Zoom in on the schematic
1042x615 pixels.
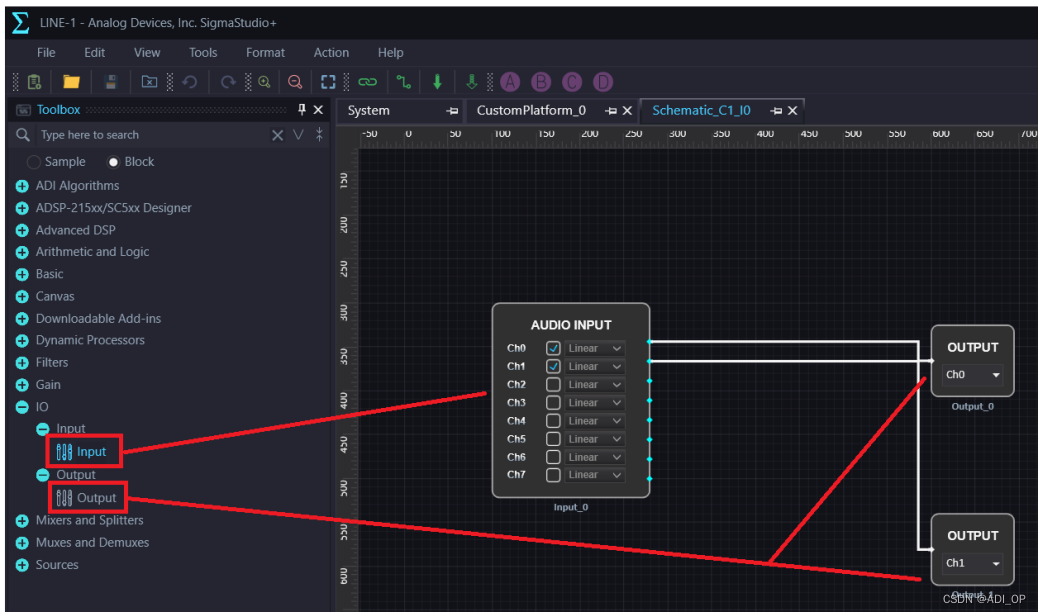pyautogui.click(x=264, y=82)
